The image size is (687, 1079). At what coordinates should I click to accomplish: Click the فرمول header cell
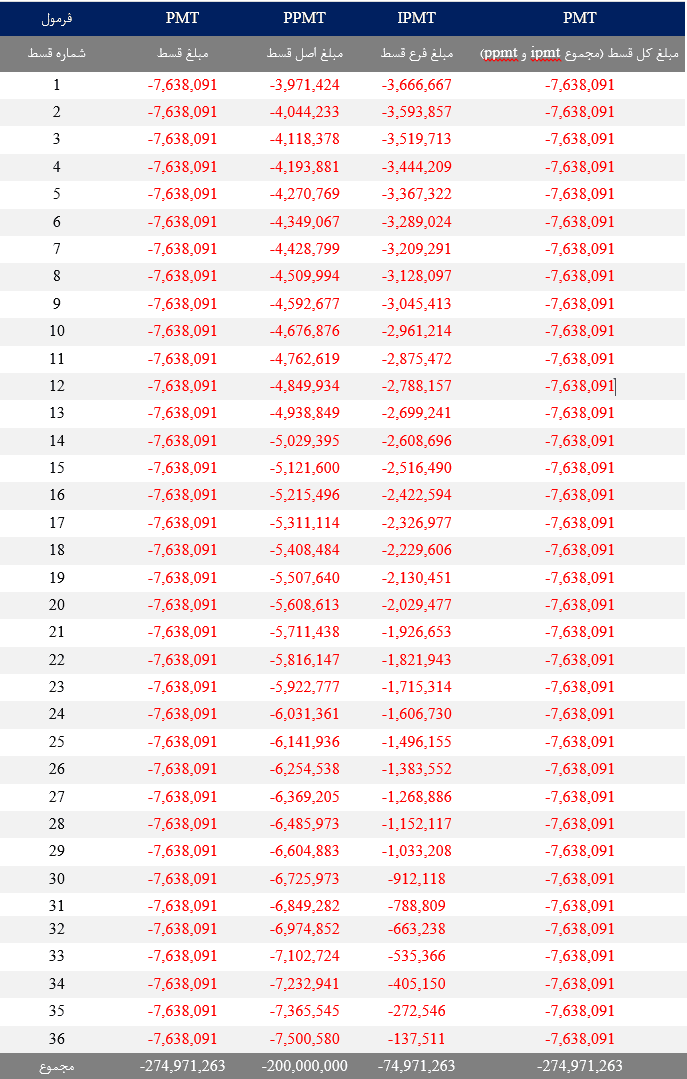pyautogui.click(x=56, y=19)
